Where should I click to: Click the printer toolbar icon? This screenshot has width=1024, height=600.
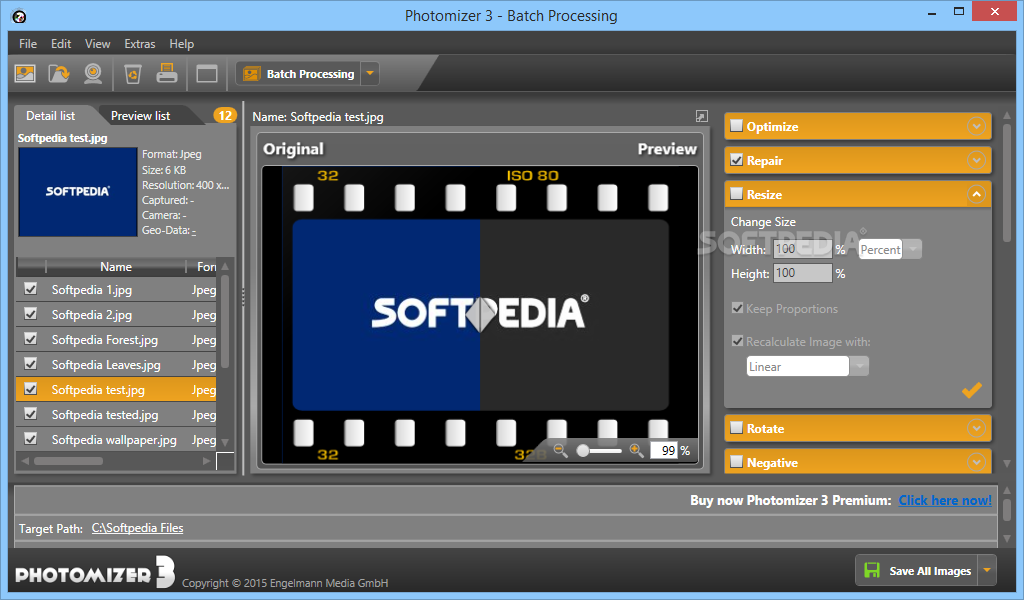pos(167,73)
